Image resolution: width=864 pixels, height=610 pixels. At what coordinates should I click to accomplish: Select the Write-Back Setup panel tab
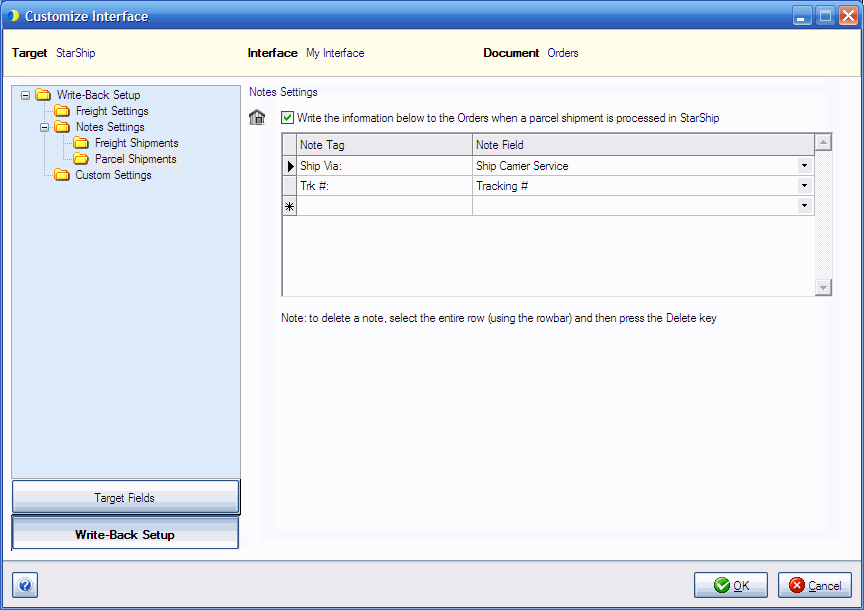[x=125, y=533]
